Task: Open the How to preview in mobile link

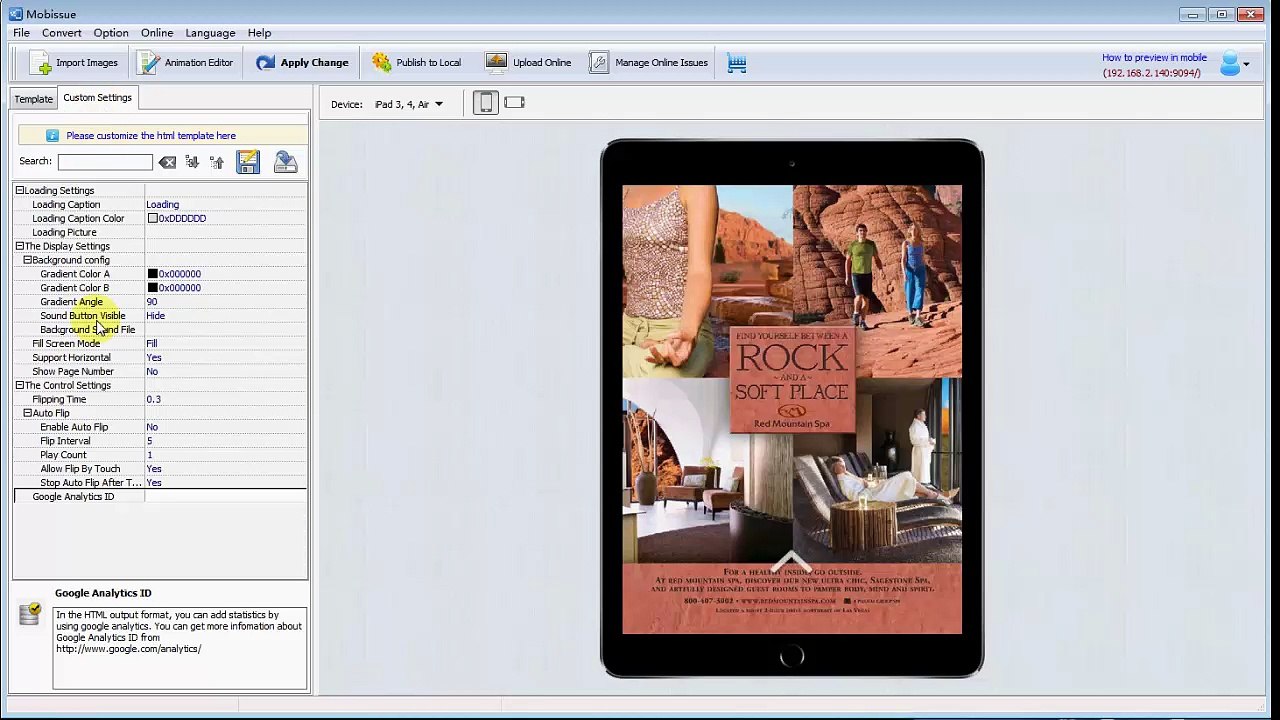Action: [1154, 58]
